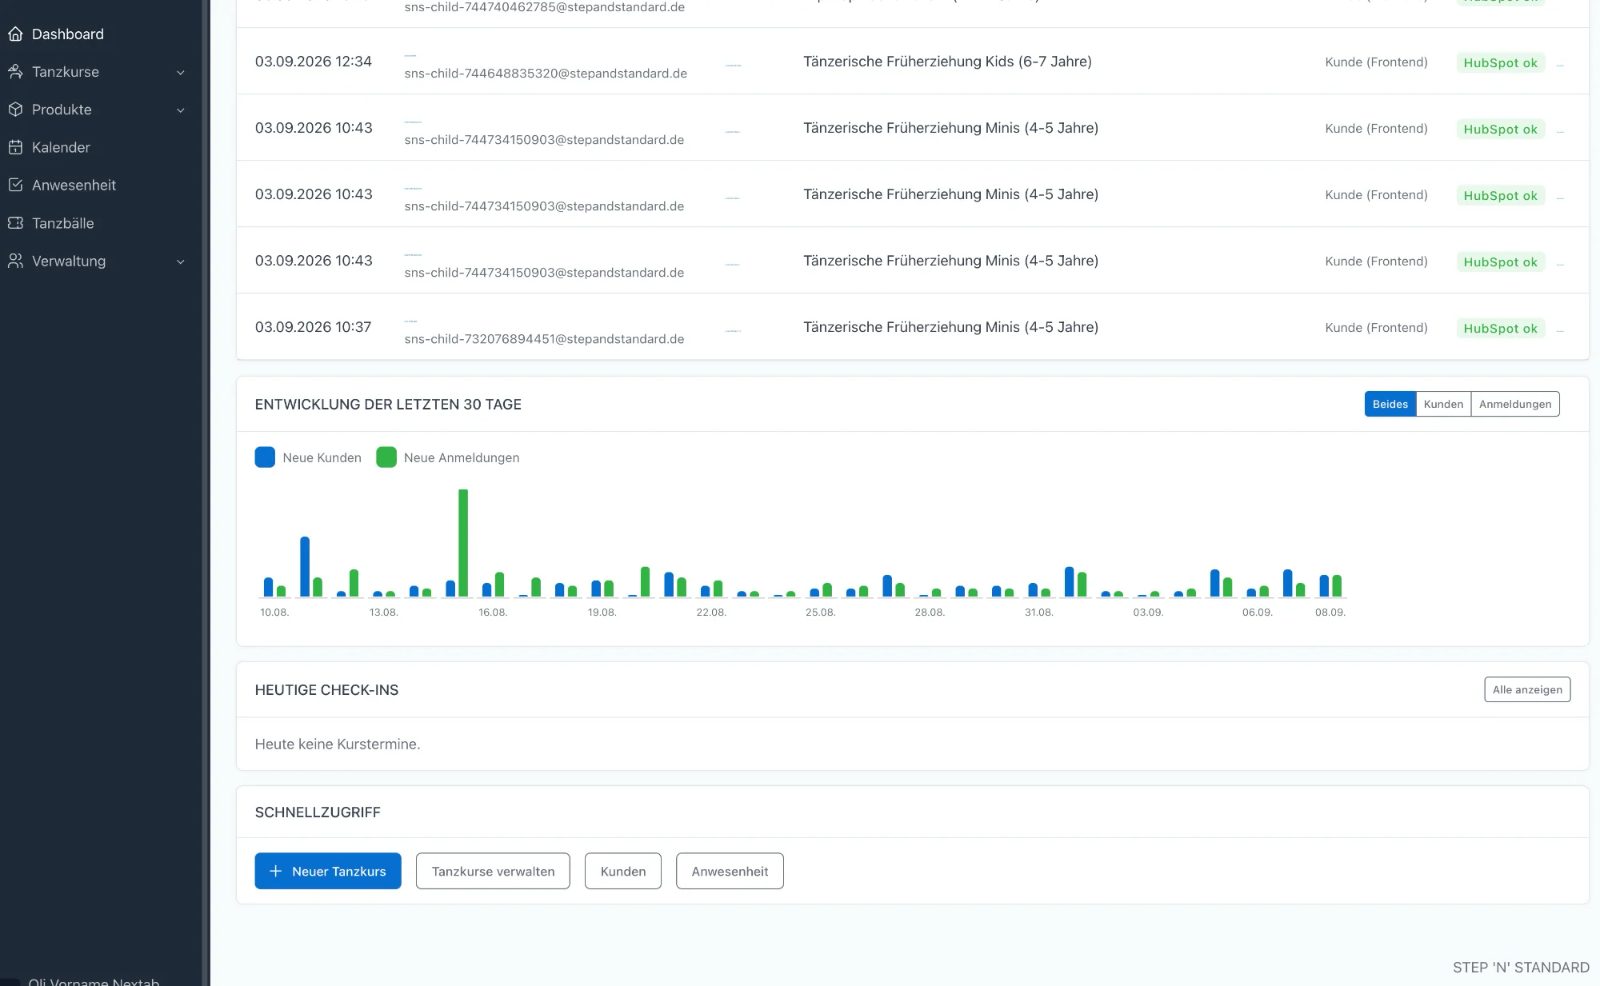Click timestamp 03.09.2026 10:37

pyautogui.click(x=313, y=327)
